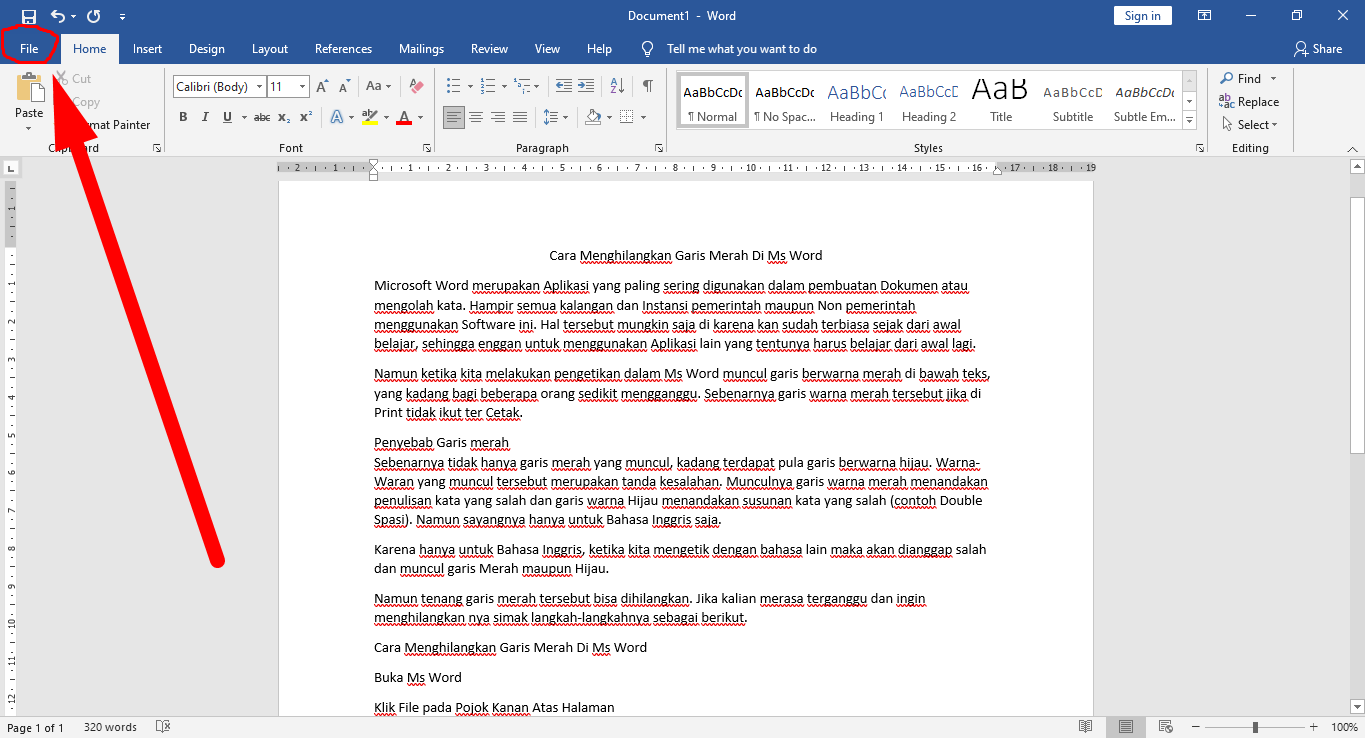The height and width of the screenshot is (738, 1365).
Task: Collapse the ribbon
Action: (1353, 148)
